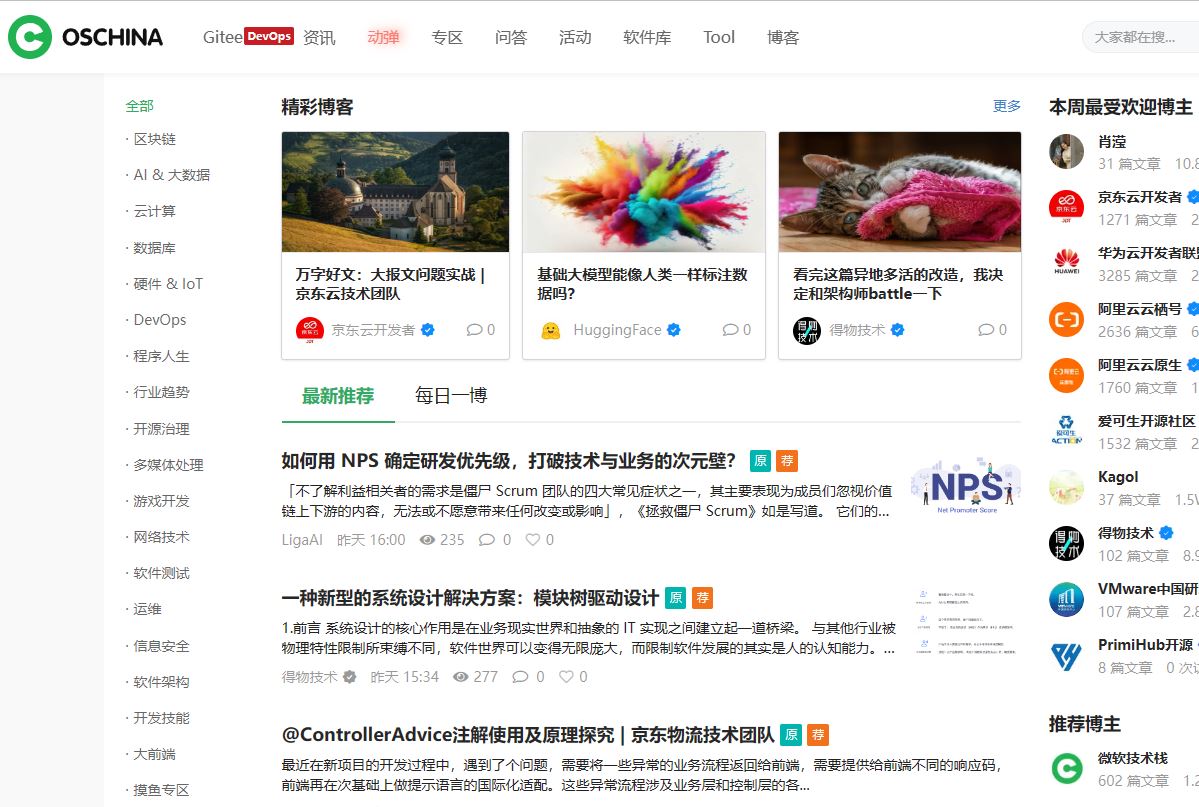Like the 模块树驱动设计 article with heart icon
1199x807 pixels.
(567, 677)
